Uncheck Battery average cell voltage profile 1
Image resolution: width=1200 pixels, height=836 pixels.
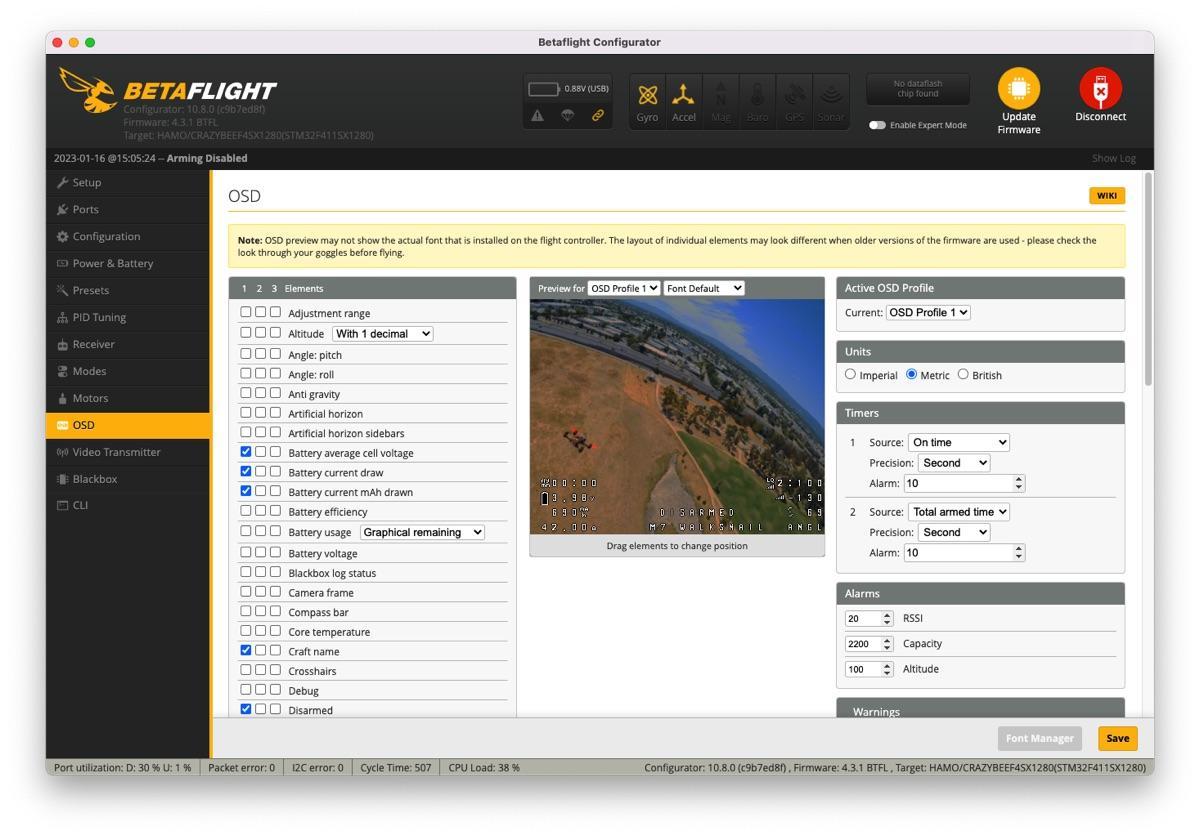click(246, 452)
